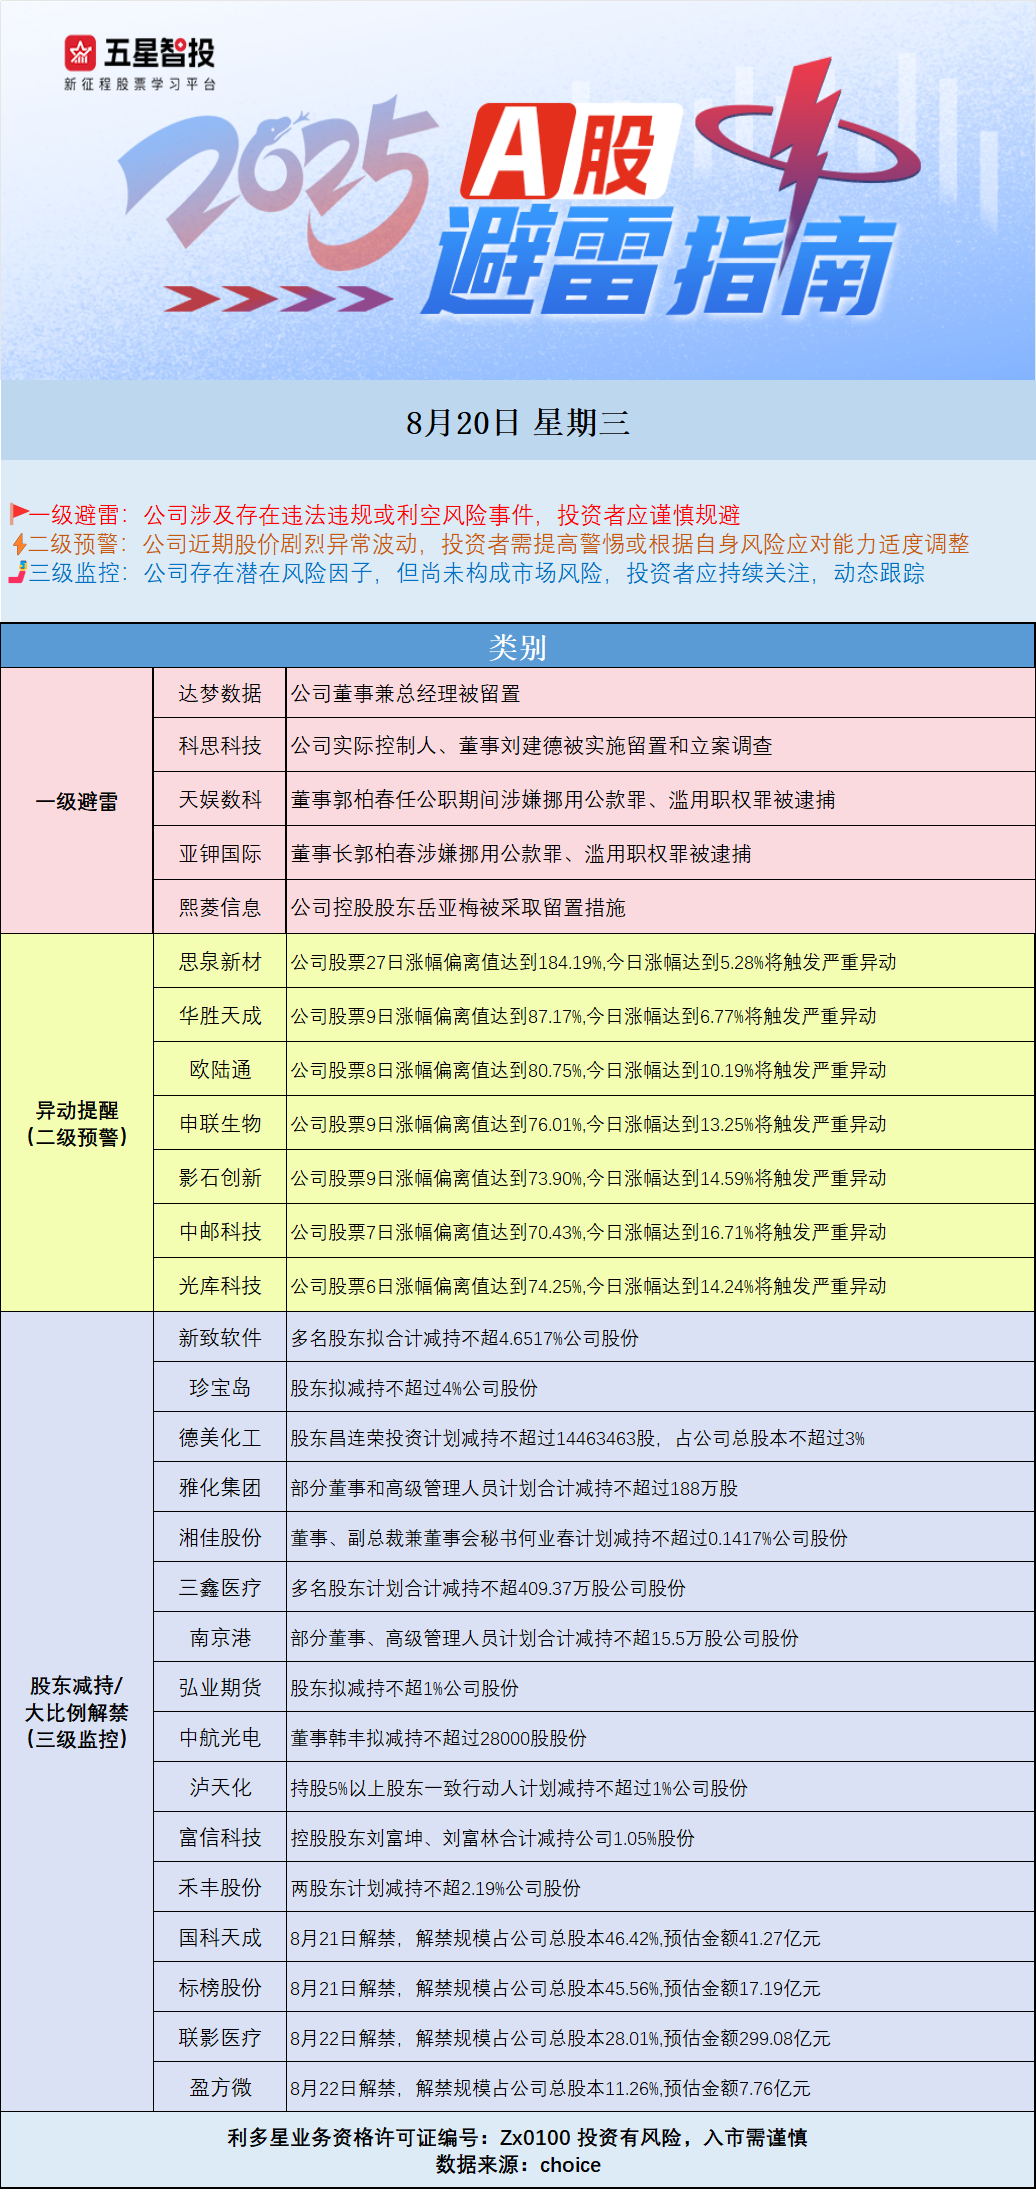The height and width of the screenshot is (2189, 1036).
Task: Click the 标榜股份 stock name
Action: [x=220, y=1988]
